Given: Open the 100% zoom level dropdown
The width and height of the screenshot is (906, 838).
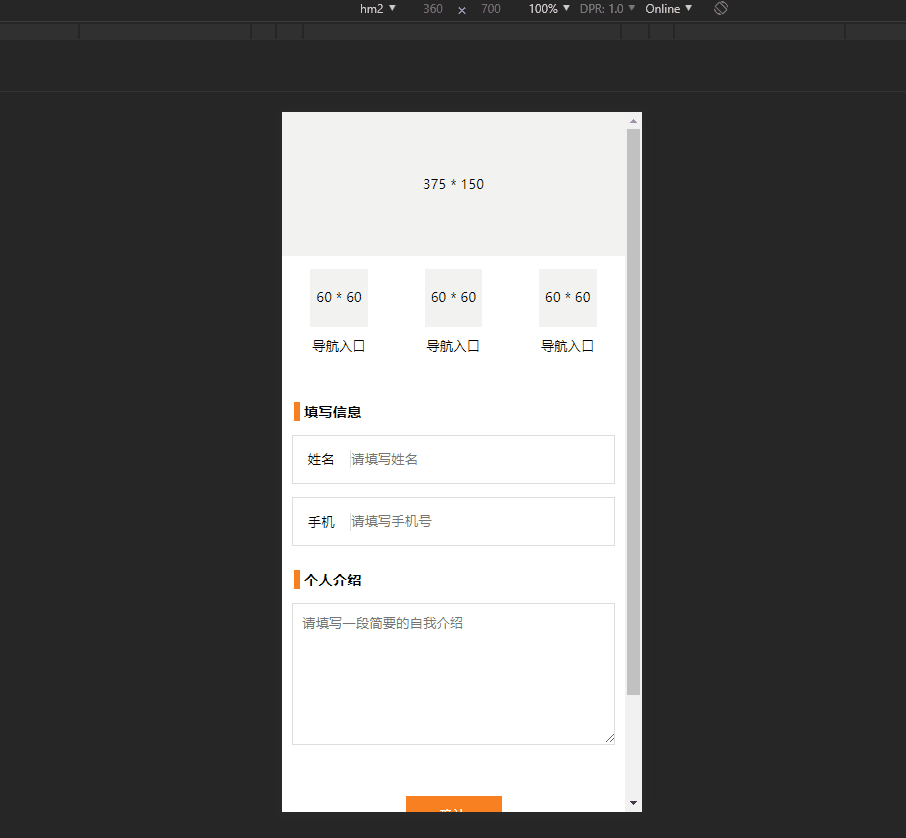Looking at the screenshot, I should pos(549,9).
